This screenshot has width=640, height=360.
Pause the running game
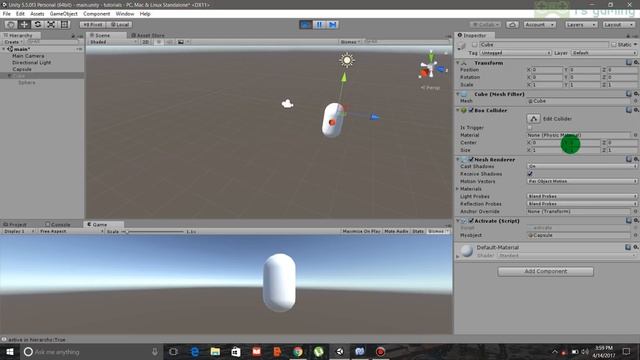tap(319, 24)
